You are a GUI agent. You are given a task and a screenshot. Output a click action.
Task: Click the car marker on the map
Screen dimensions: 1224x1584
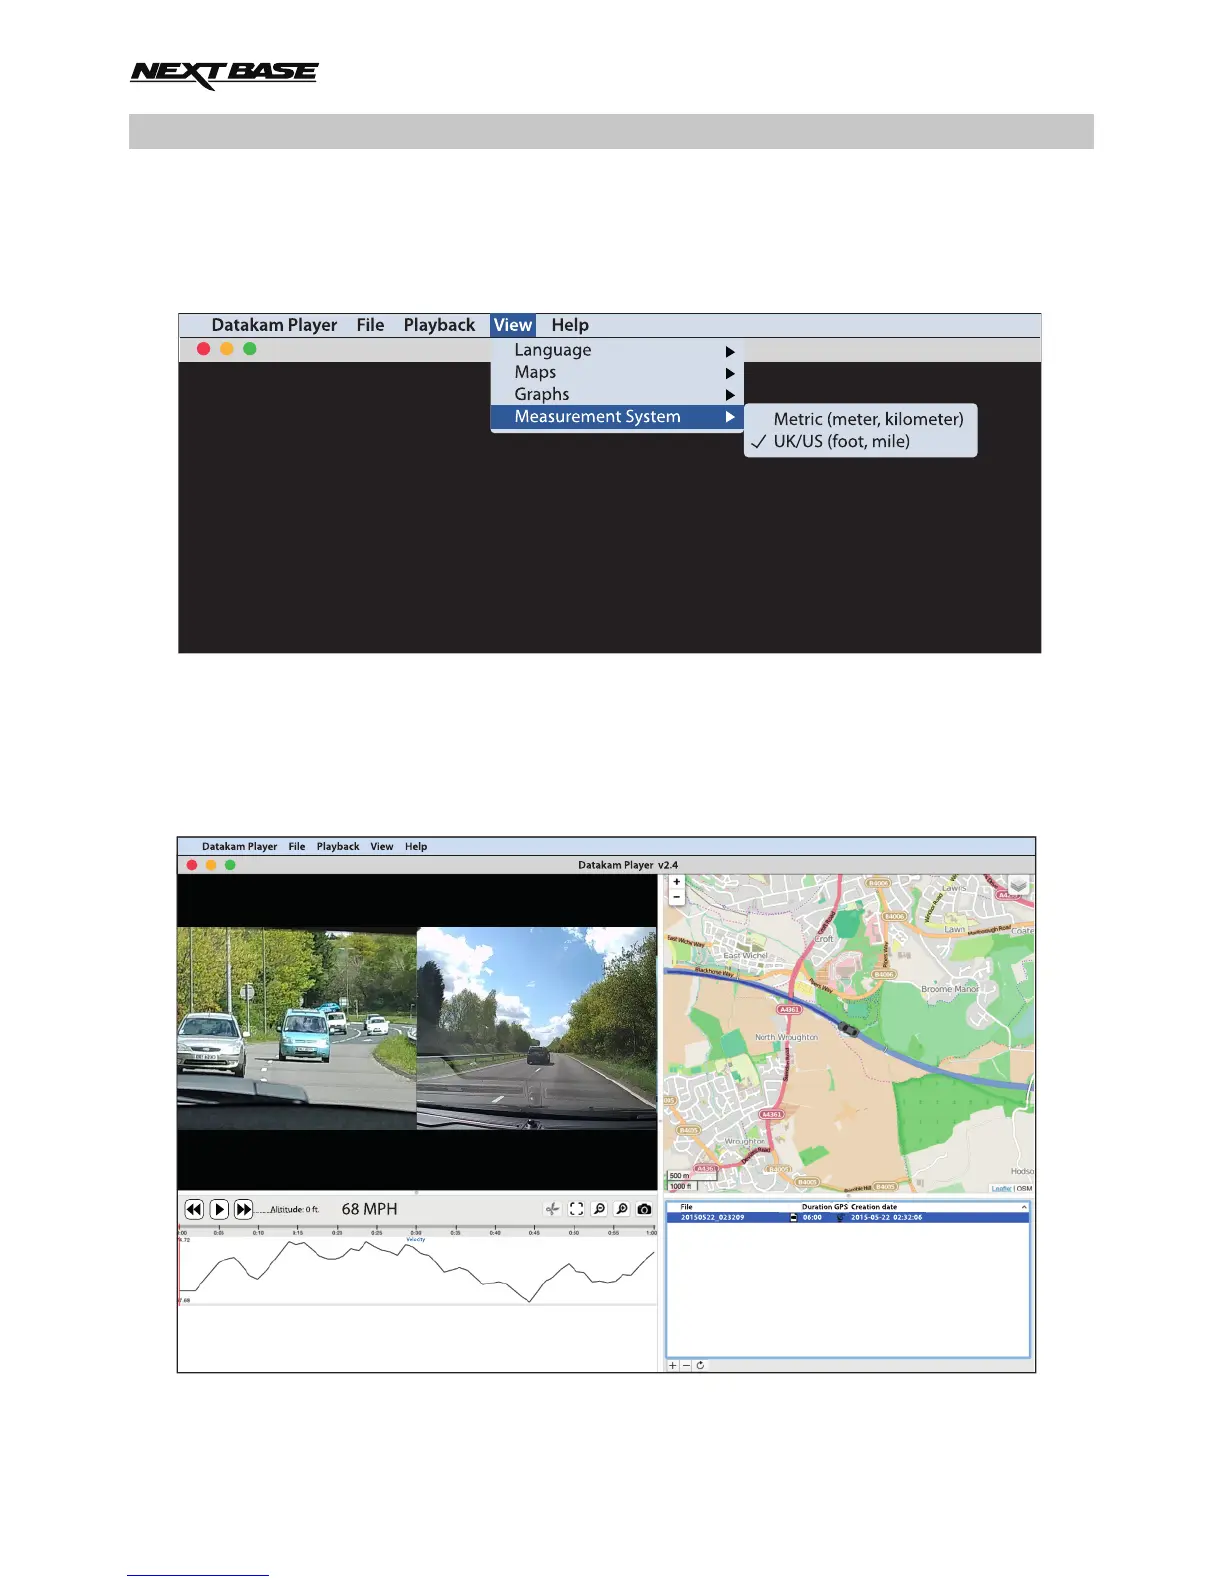tap(848, 1029)
